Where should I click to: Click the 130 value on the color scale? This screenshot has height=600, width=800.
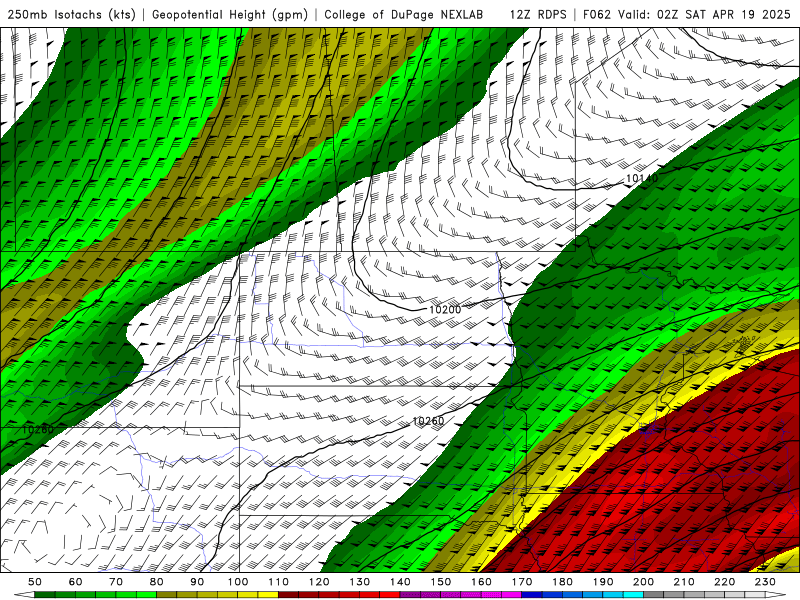(360, 582)
